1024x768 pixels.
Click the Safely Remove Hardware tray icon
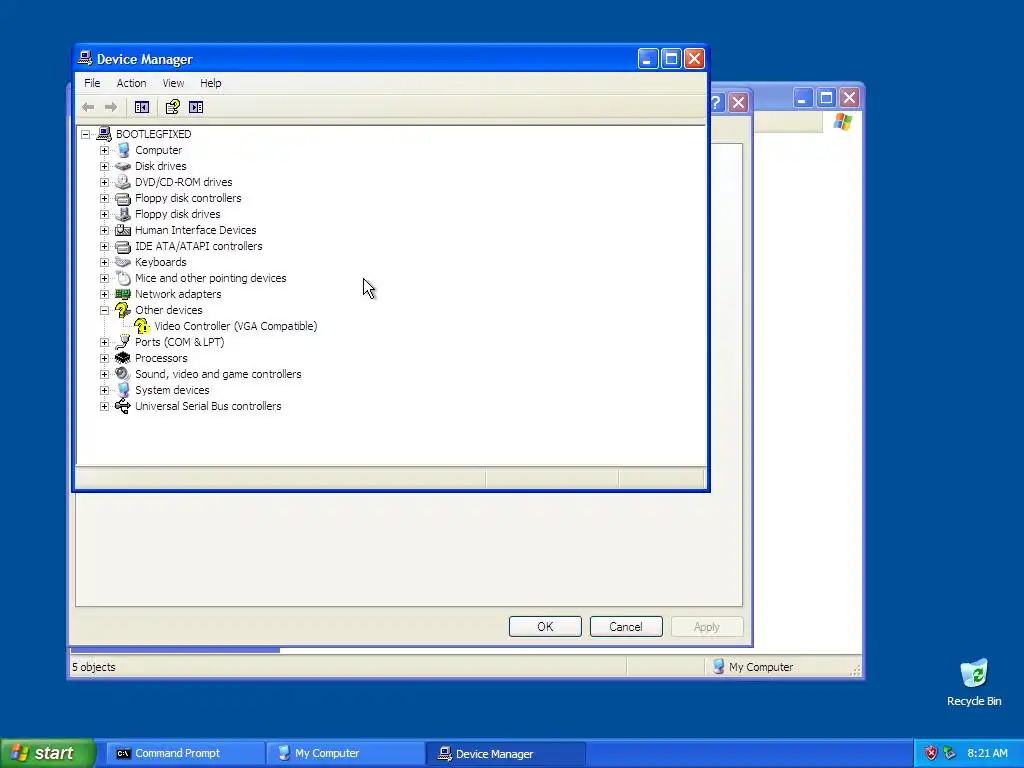950,753
